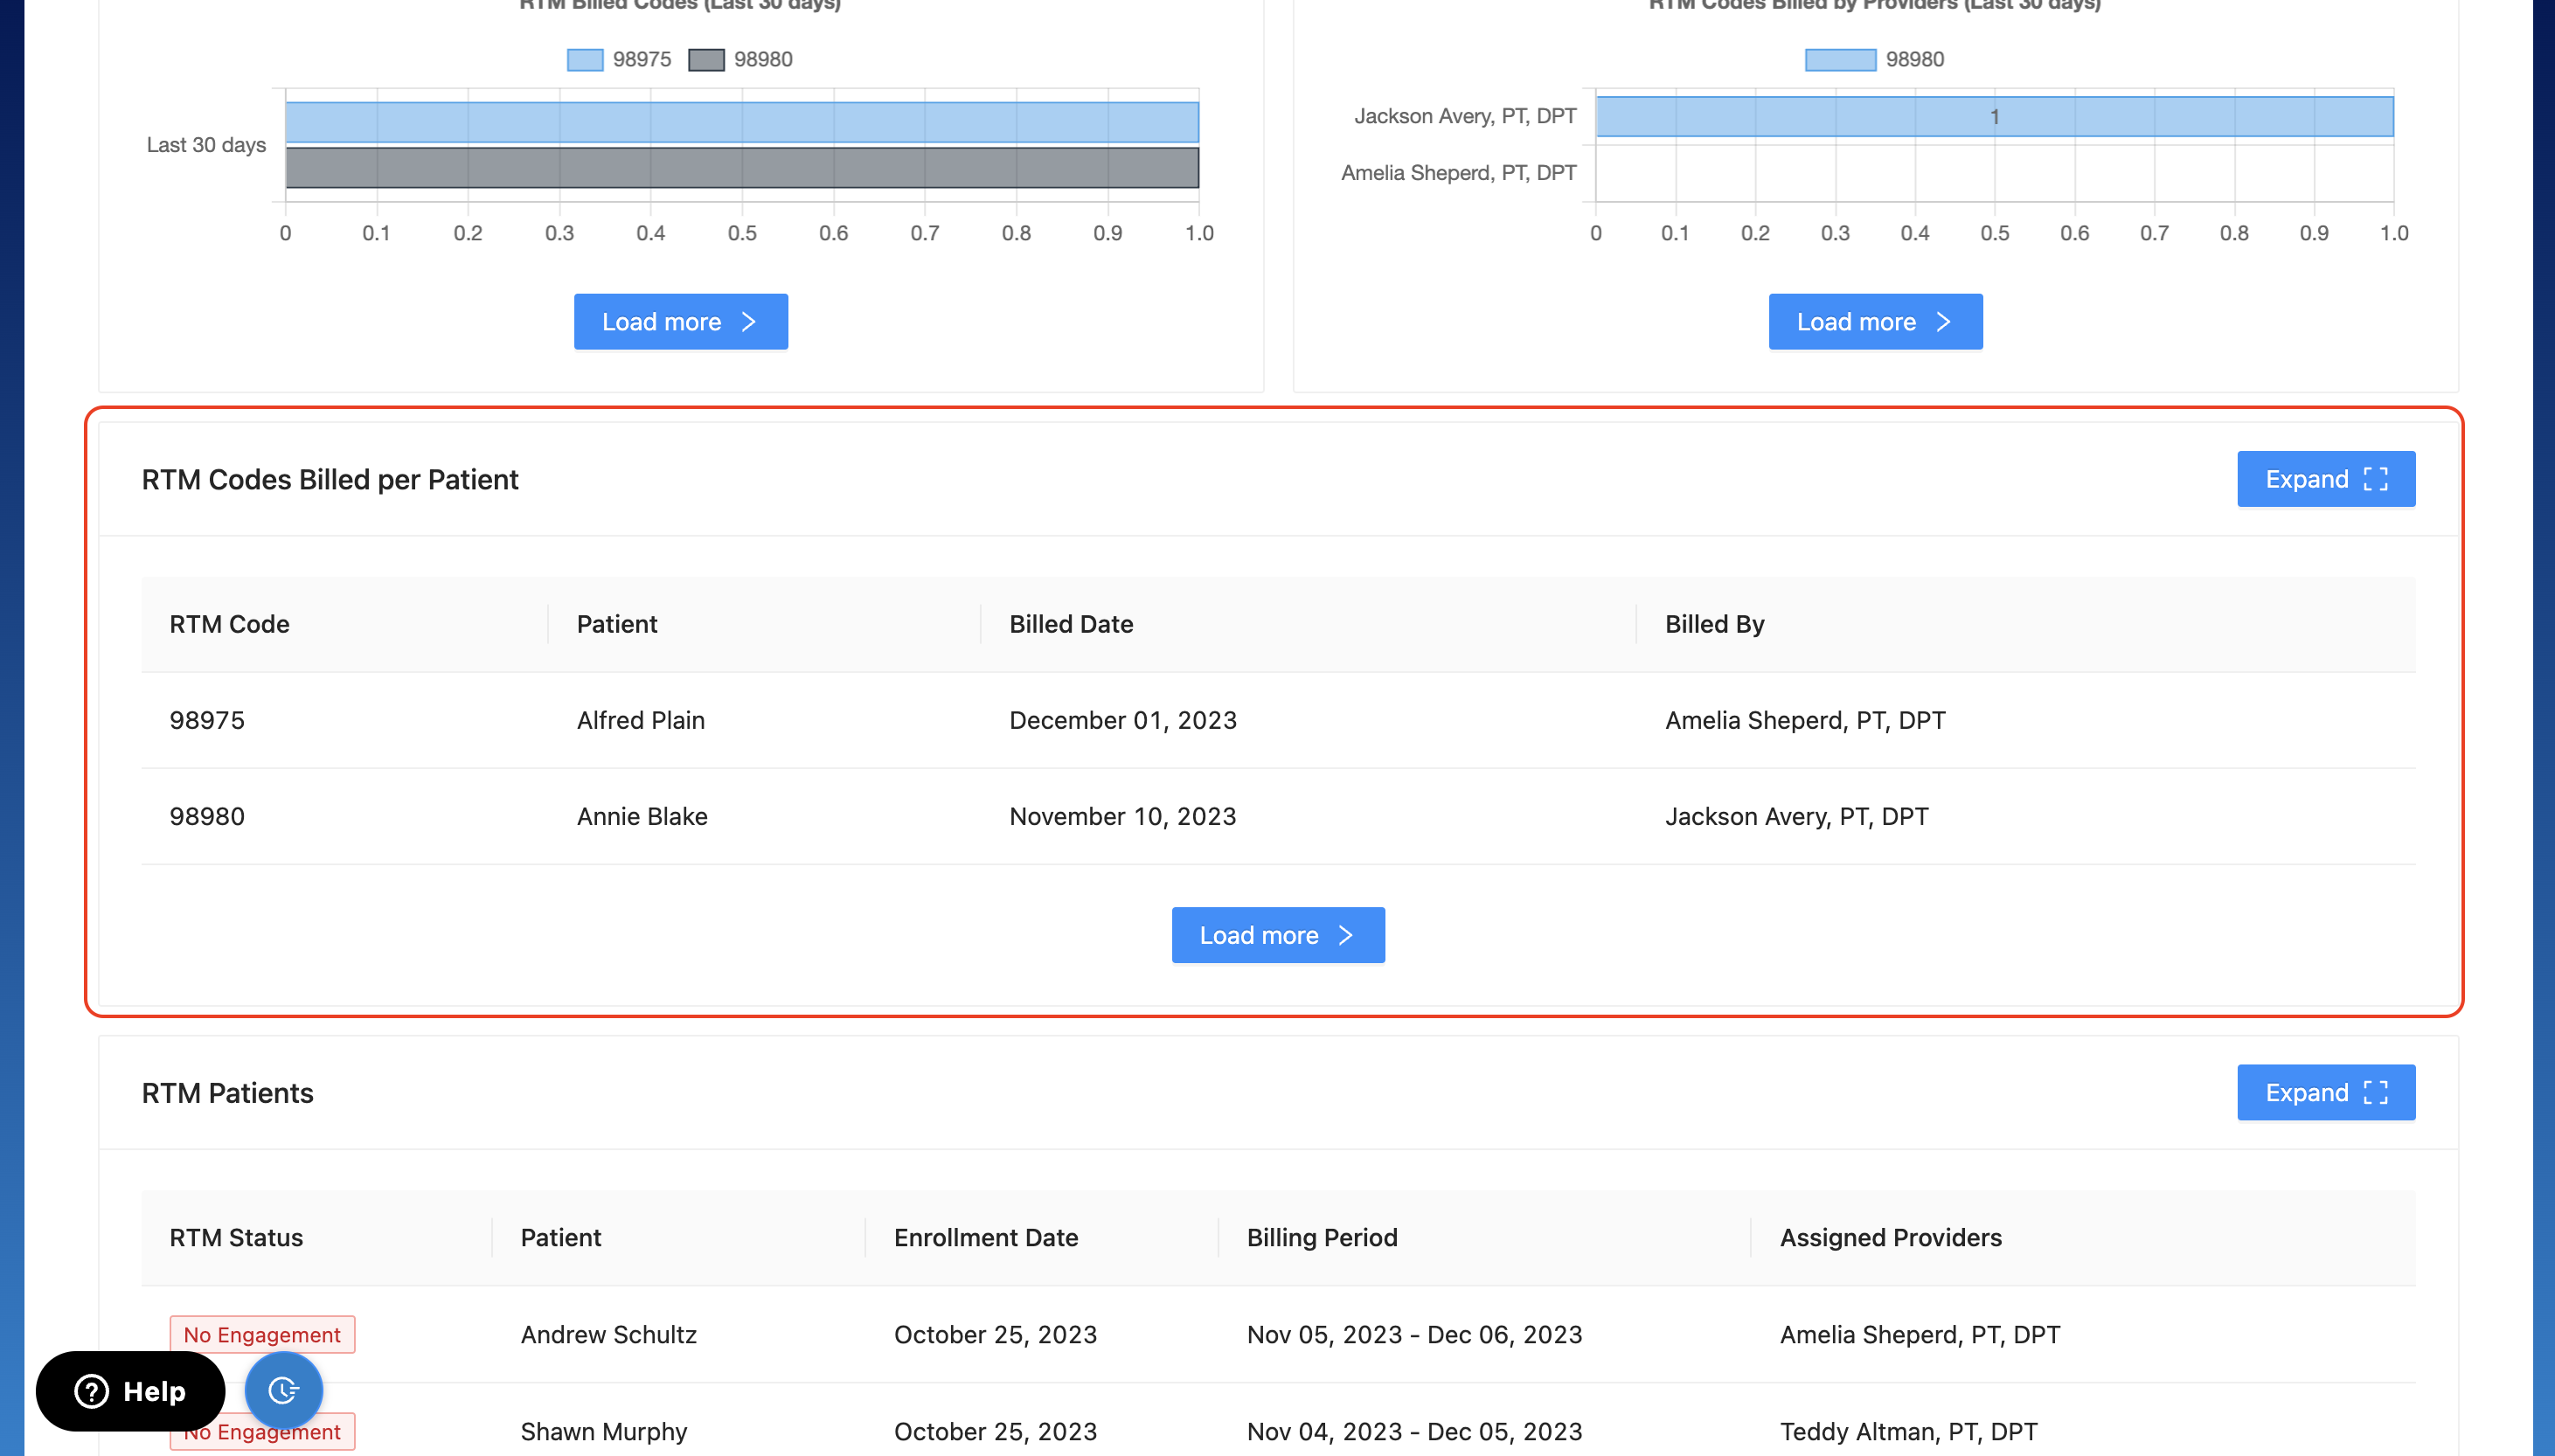
Task: Click Jackson Avery's bar in providers chart
Action: (x=1993, y=117)
